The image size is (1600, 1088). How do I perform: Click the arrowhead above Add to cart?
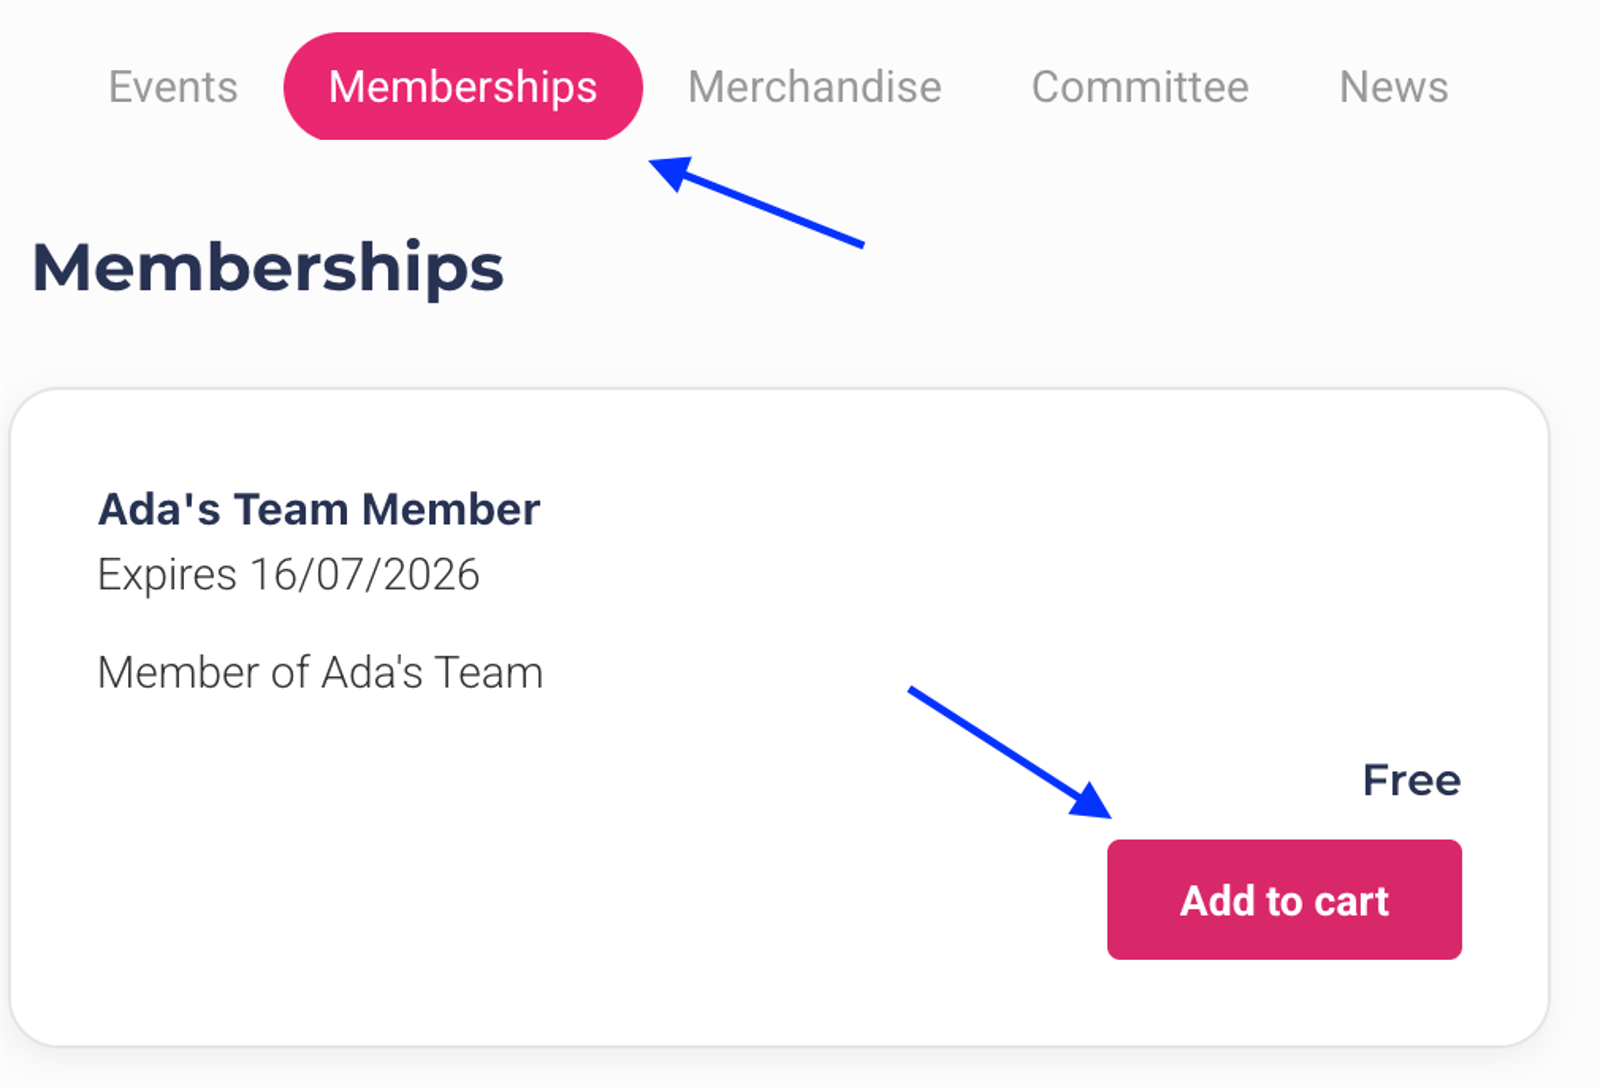(1092, 801)
